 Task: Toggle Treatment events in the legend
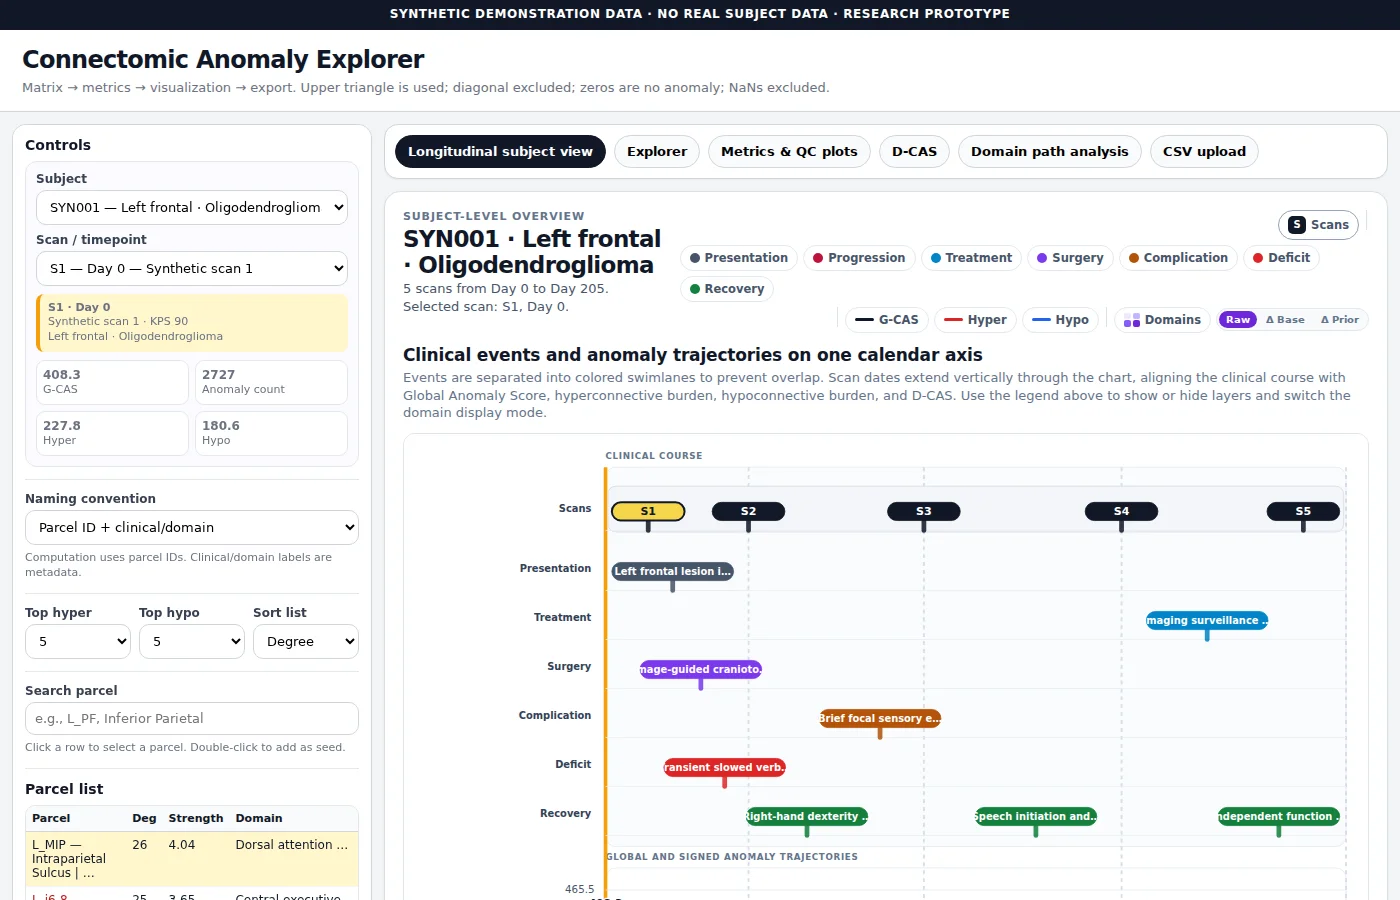[971, 258]
